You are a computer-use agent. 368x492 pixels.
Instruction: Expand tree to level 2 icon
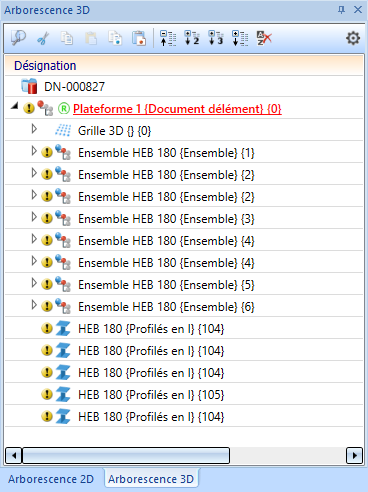pos(192,38)
